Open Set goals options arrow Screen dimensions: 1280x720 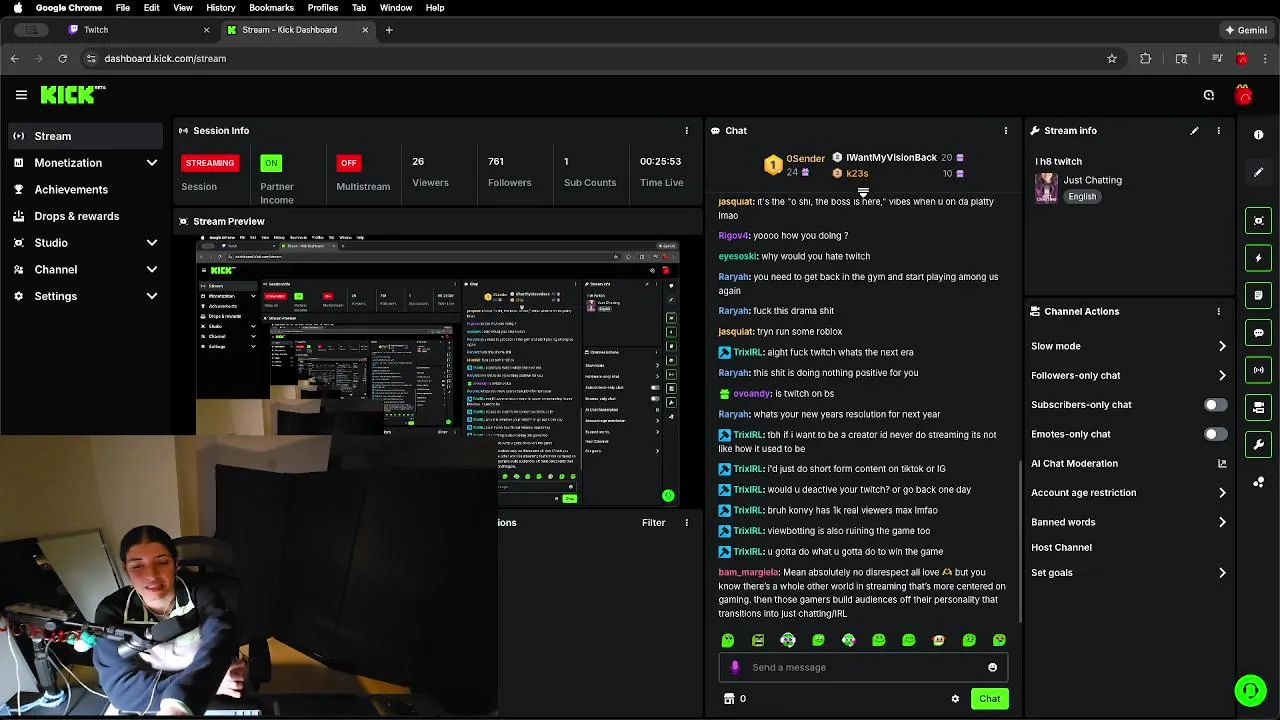click(1222, 573)
